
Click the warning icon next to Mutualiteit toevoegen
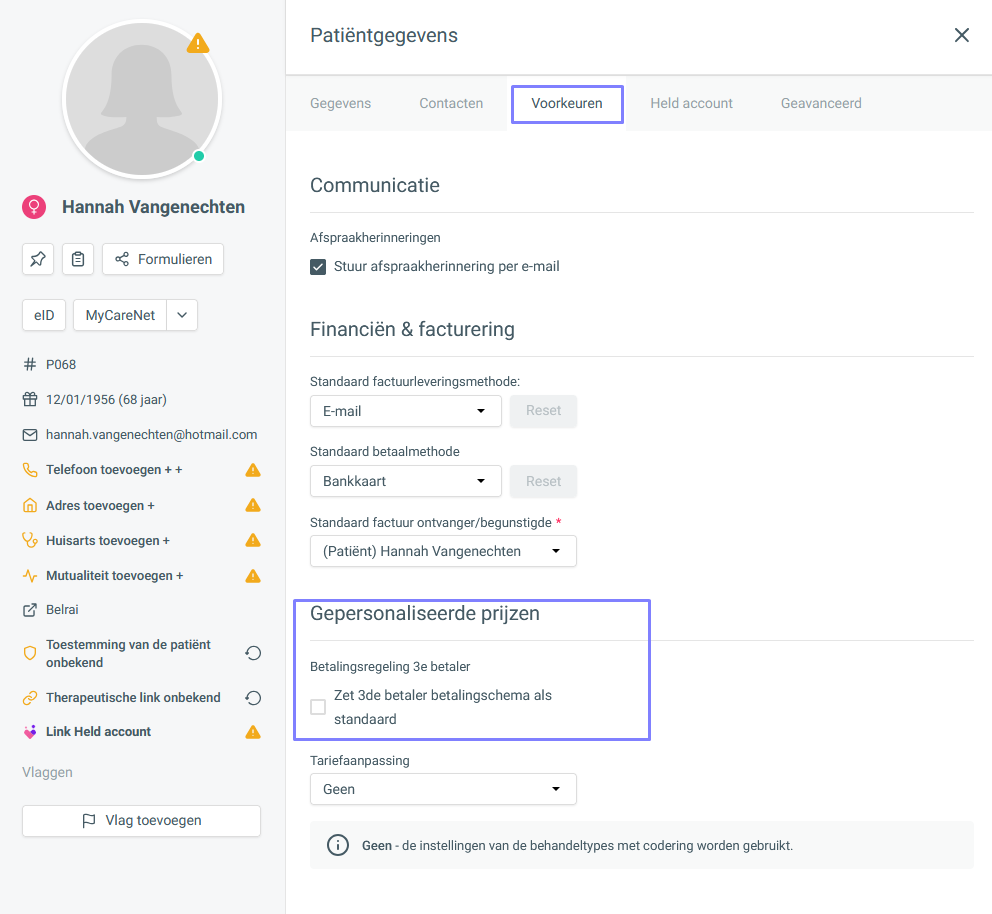pos(253,576)
